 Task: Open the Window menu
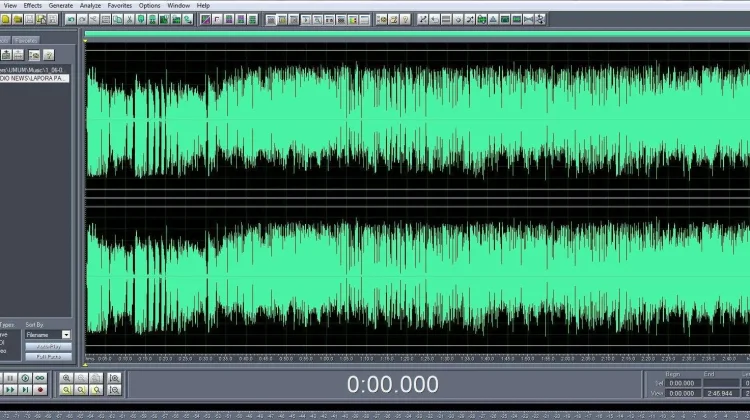point(178,6)
